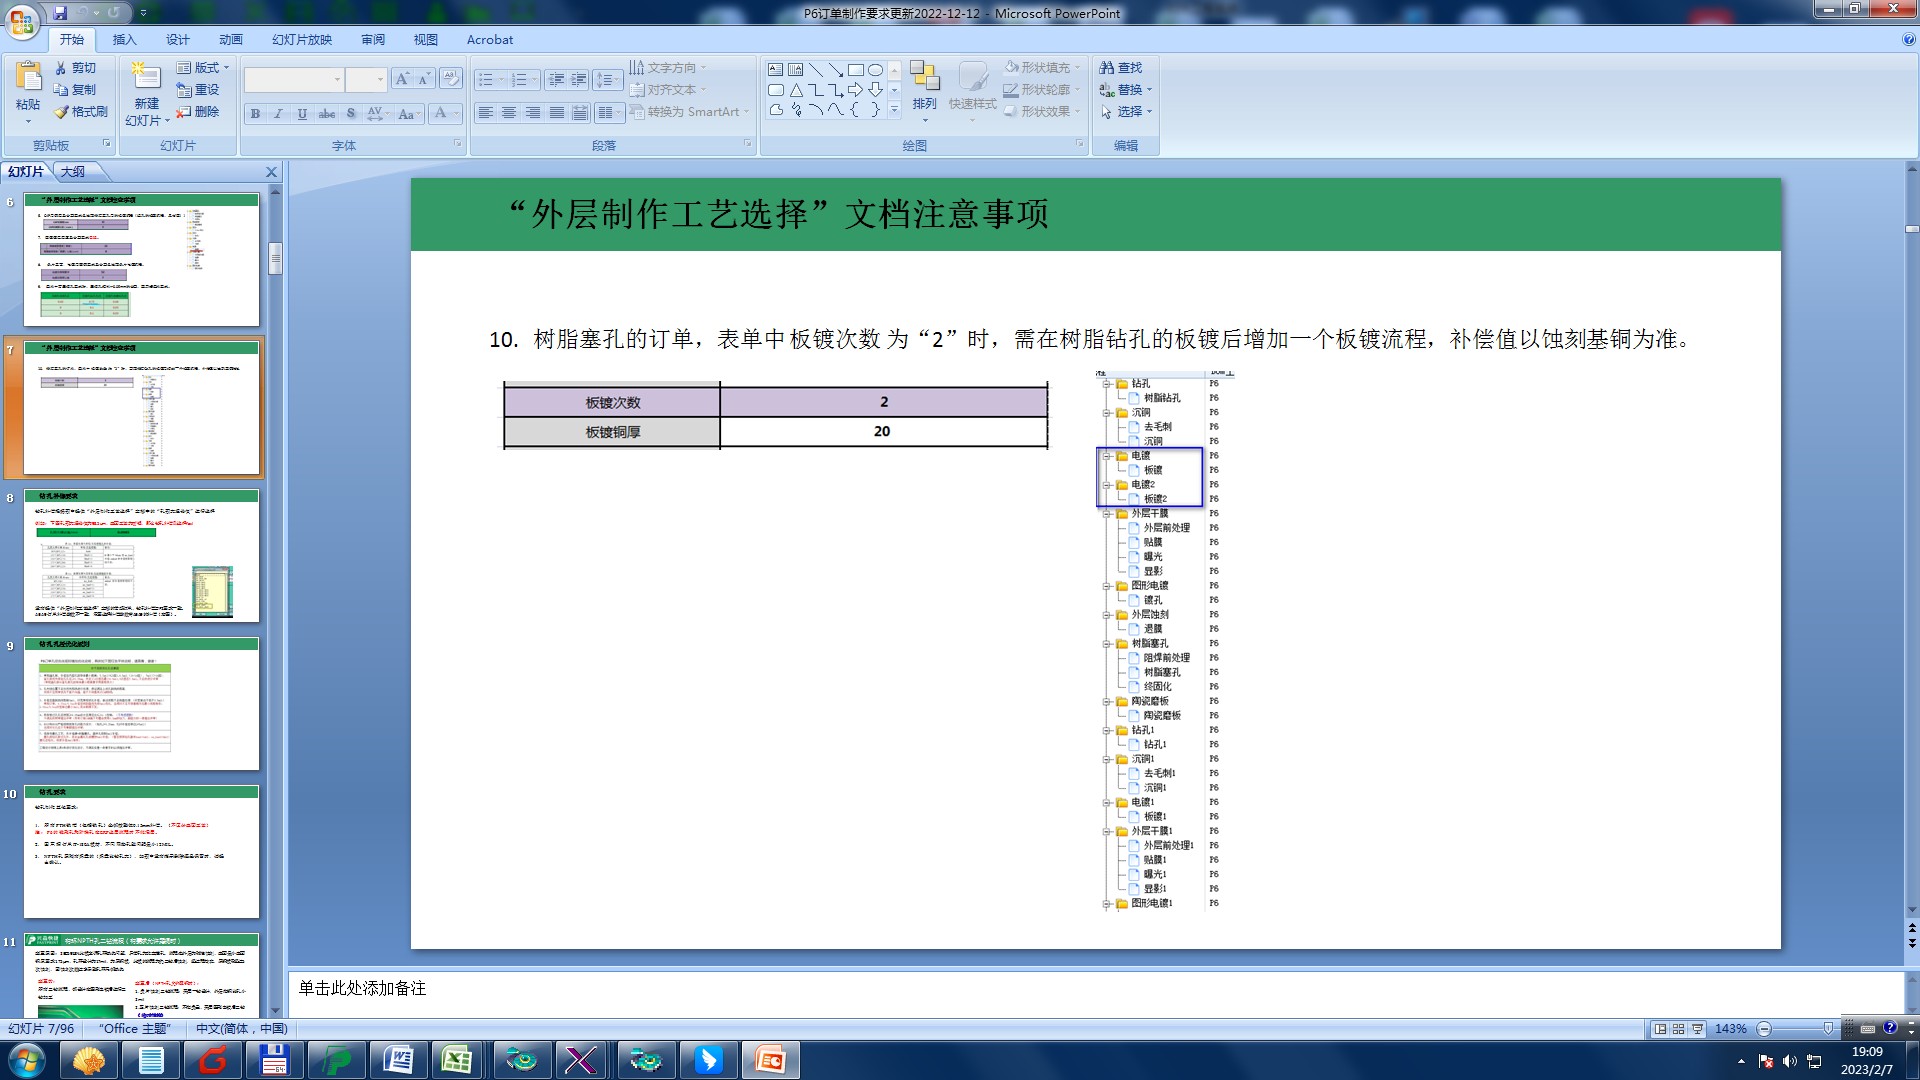The width and height of the screenshot is (1920, 1080).
Task: Select the oval shape in the shapes gallery
Action: tap(876, 70)
